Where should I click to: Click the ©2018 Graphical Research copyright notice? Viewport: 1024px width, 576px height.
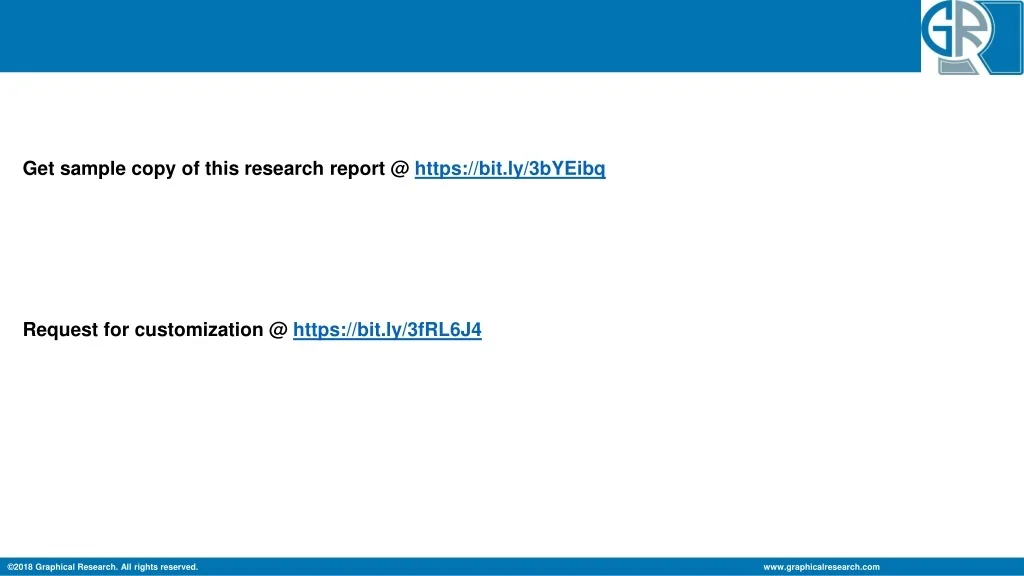click(102, 567)
